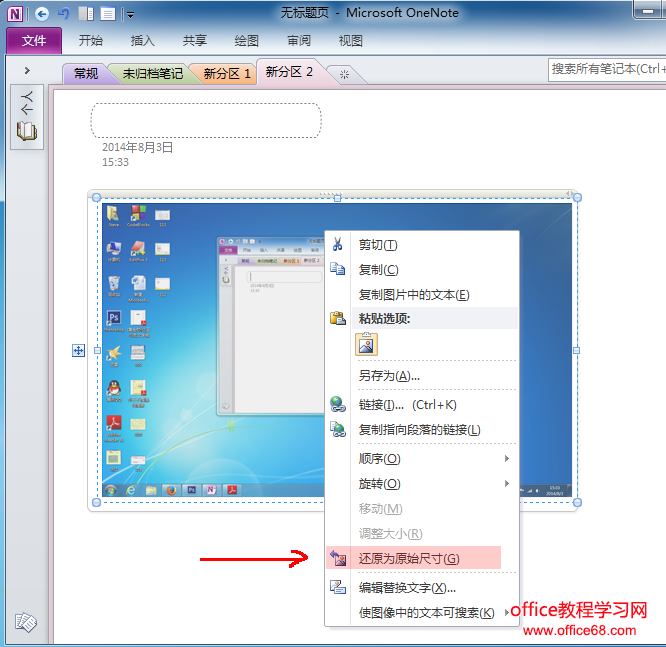This screenshot has width=666, height=647.
Task: Expand the notebook navigation bar chevron
Action: click(27, 70)
